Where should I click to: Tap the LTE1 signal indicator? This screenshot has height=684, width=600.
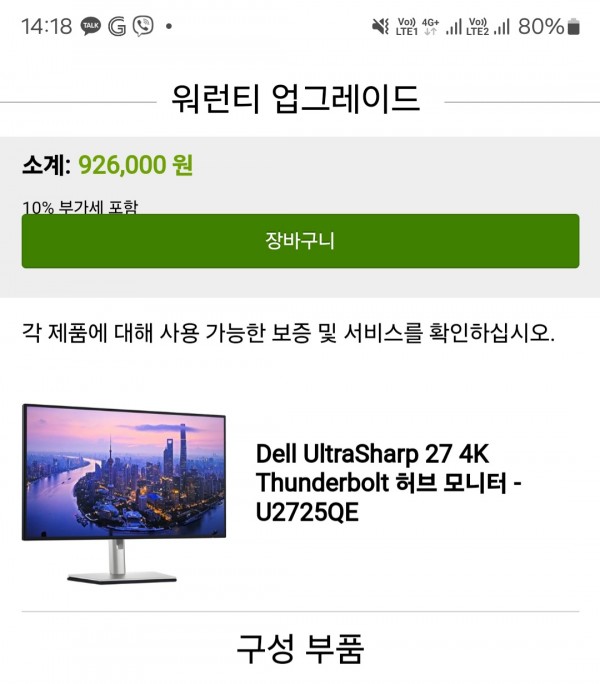point(407,27)
